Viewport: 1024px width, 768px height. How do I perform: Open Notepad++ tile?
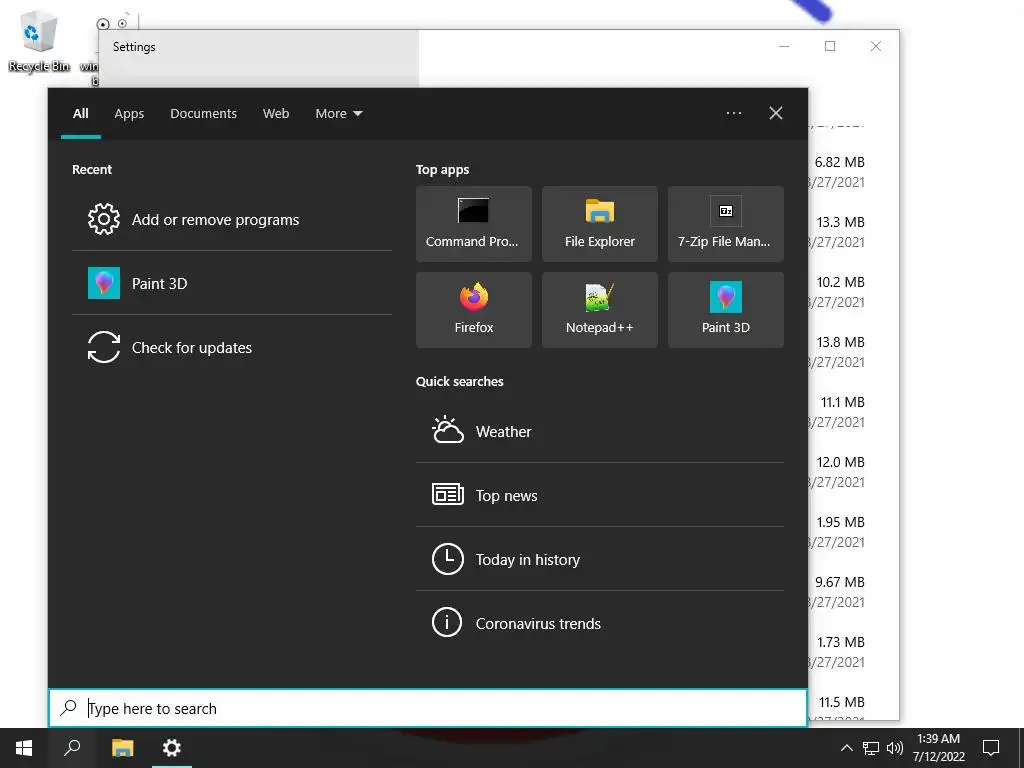coord(600,310)
